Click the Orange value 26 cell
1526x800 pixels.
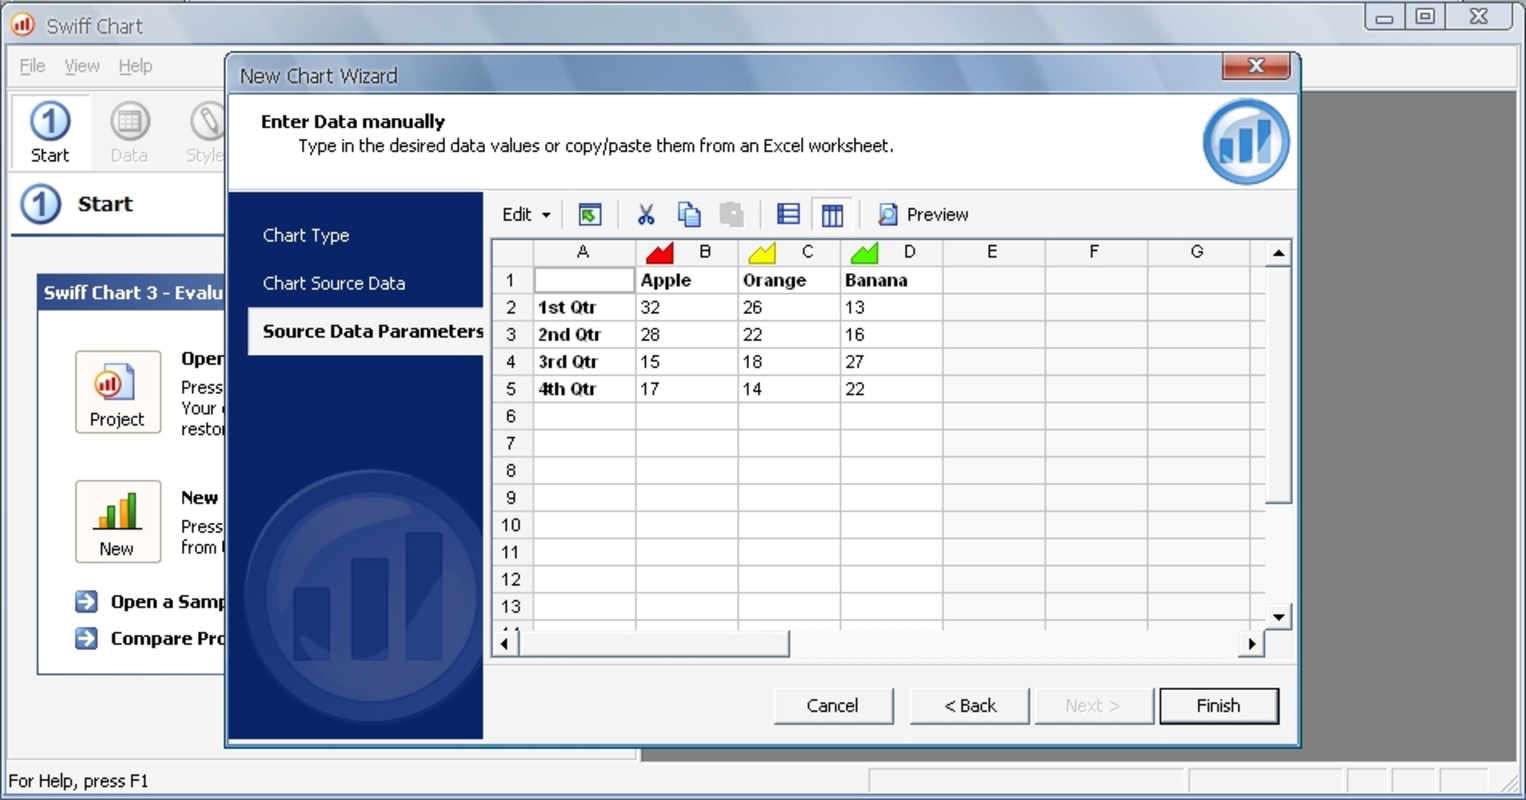tap(789, 307)
